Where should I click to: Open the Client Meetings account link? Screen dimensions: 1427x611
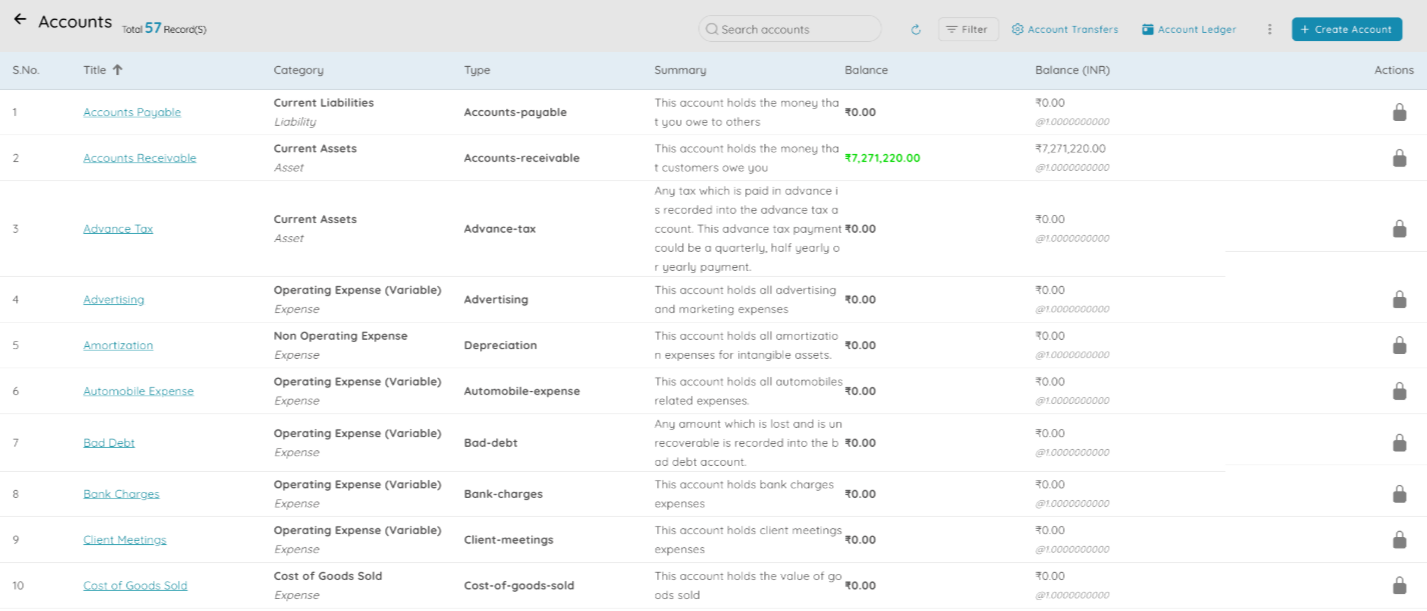125,540
